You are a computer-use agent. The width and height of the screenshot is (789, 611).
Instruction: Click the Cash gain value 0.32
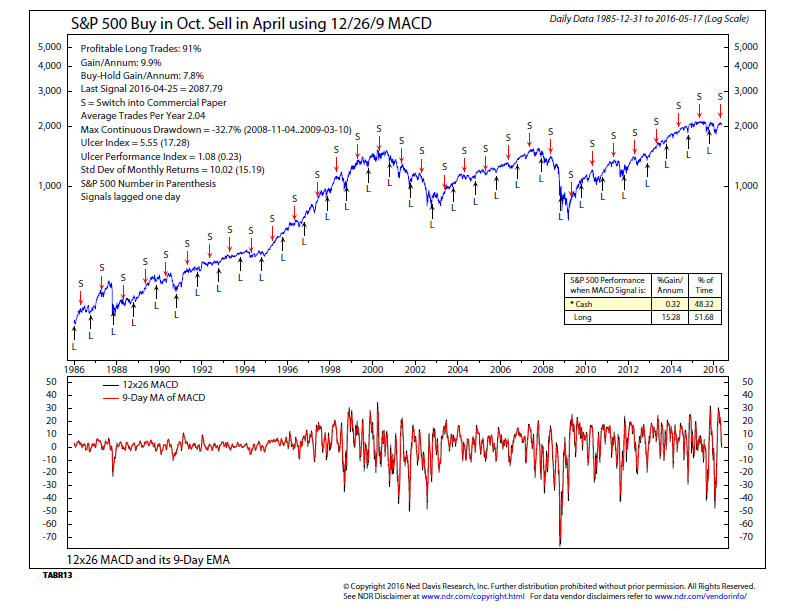point(672,304)
